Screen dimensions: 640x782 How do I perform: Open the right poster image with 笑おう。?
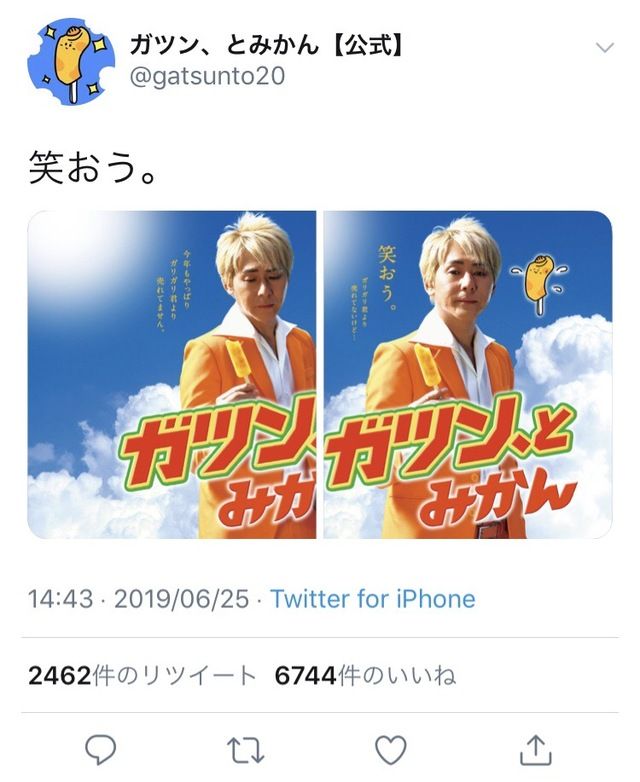click(468, 375)
